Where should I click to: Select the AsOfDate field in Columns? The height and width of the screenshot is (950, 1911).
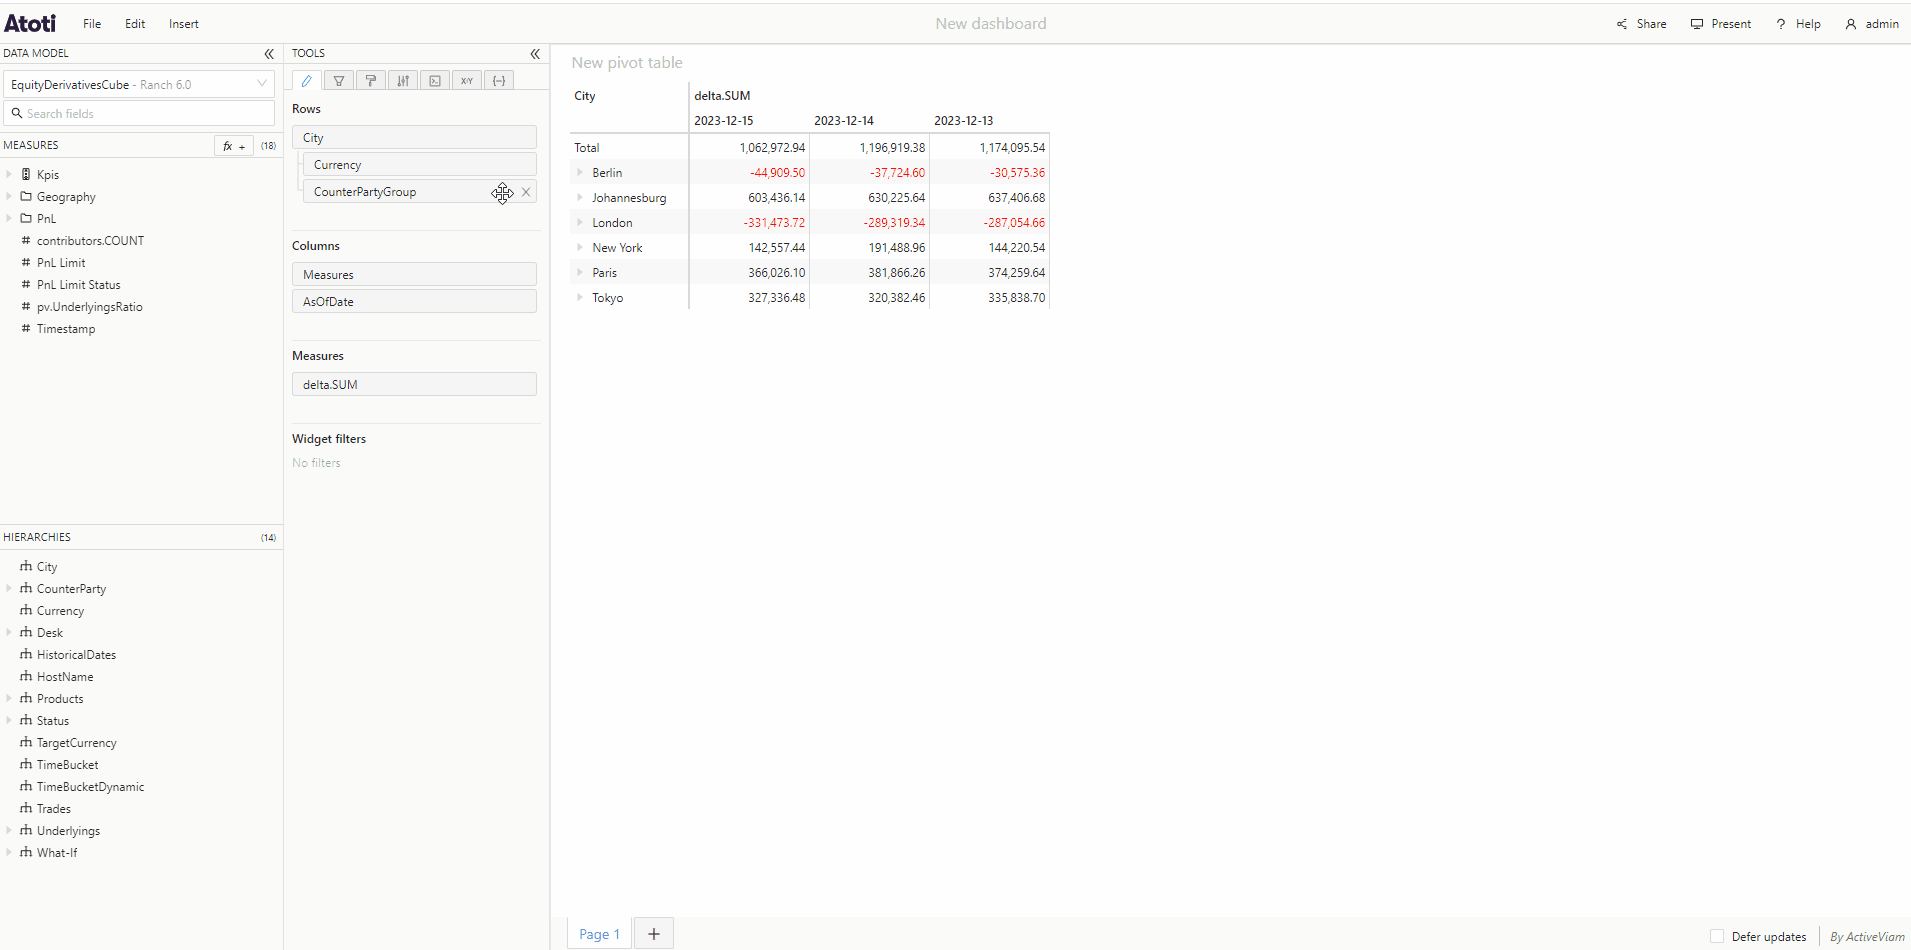coord(414,301)
